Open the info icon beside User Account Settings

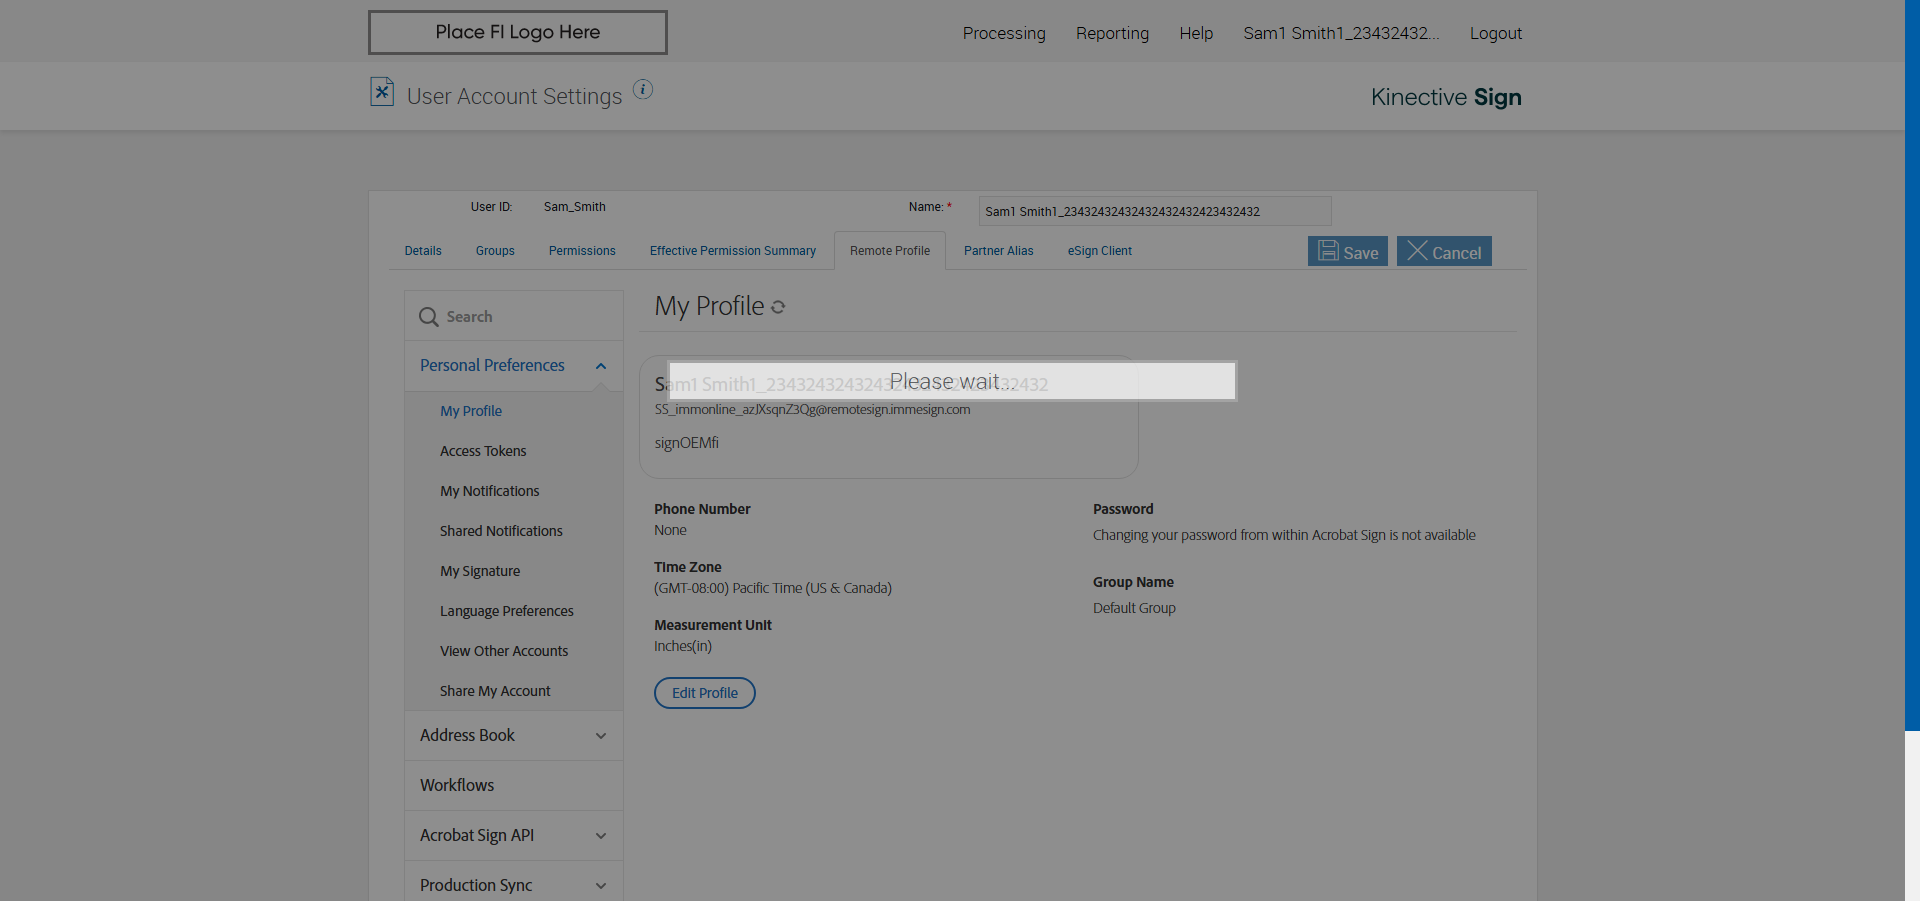click(x=643, y=89)
